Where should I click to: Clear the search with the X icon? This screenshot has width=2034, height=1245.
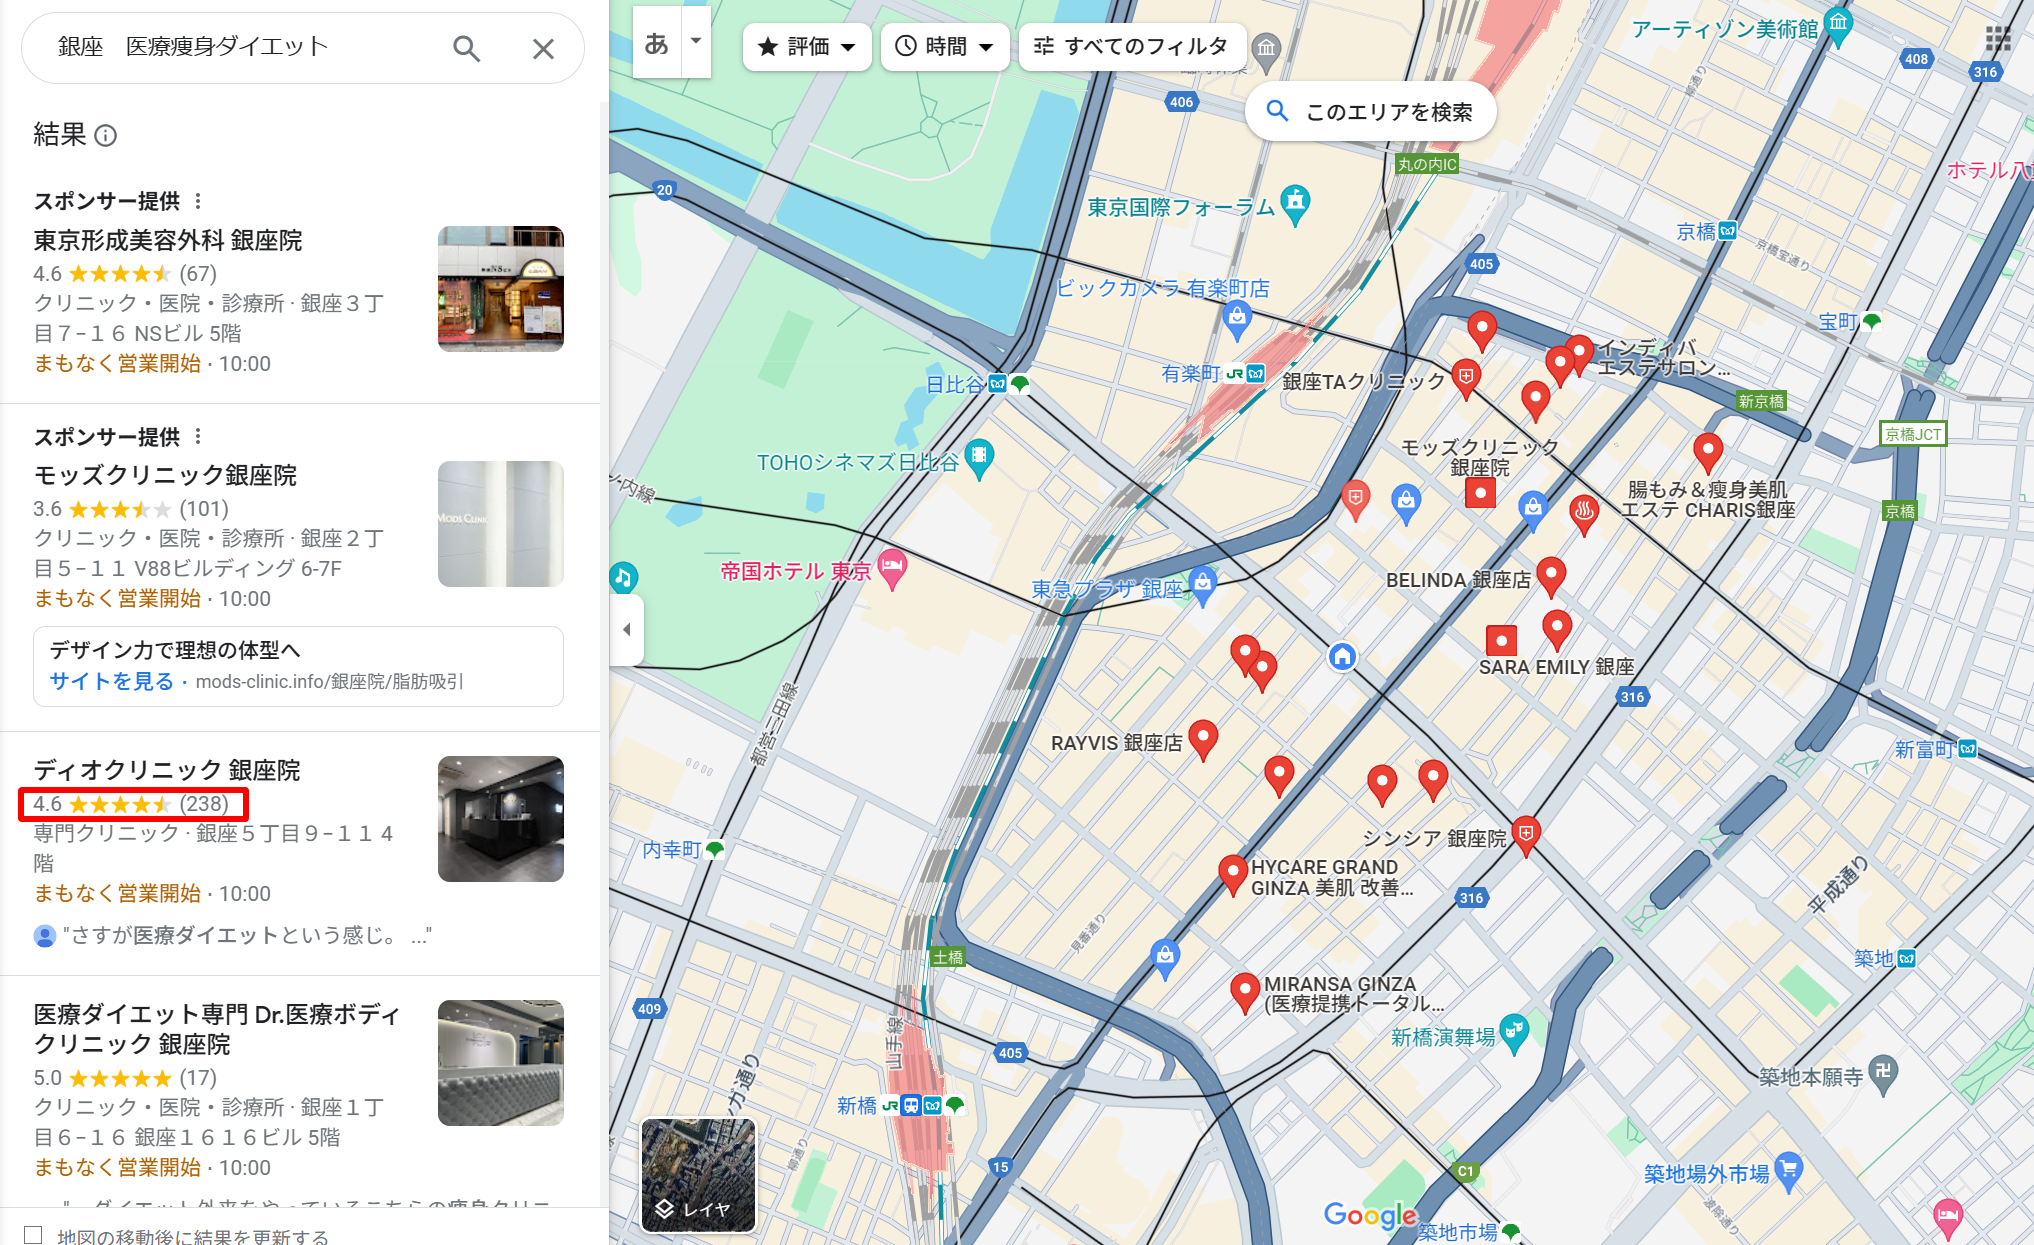click(543, 48)
